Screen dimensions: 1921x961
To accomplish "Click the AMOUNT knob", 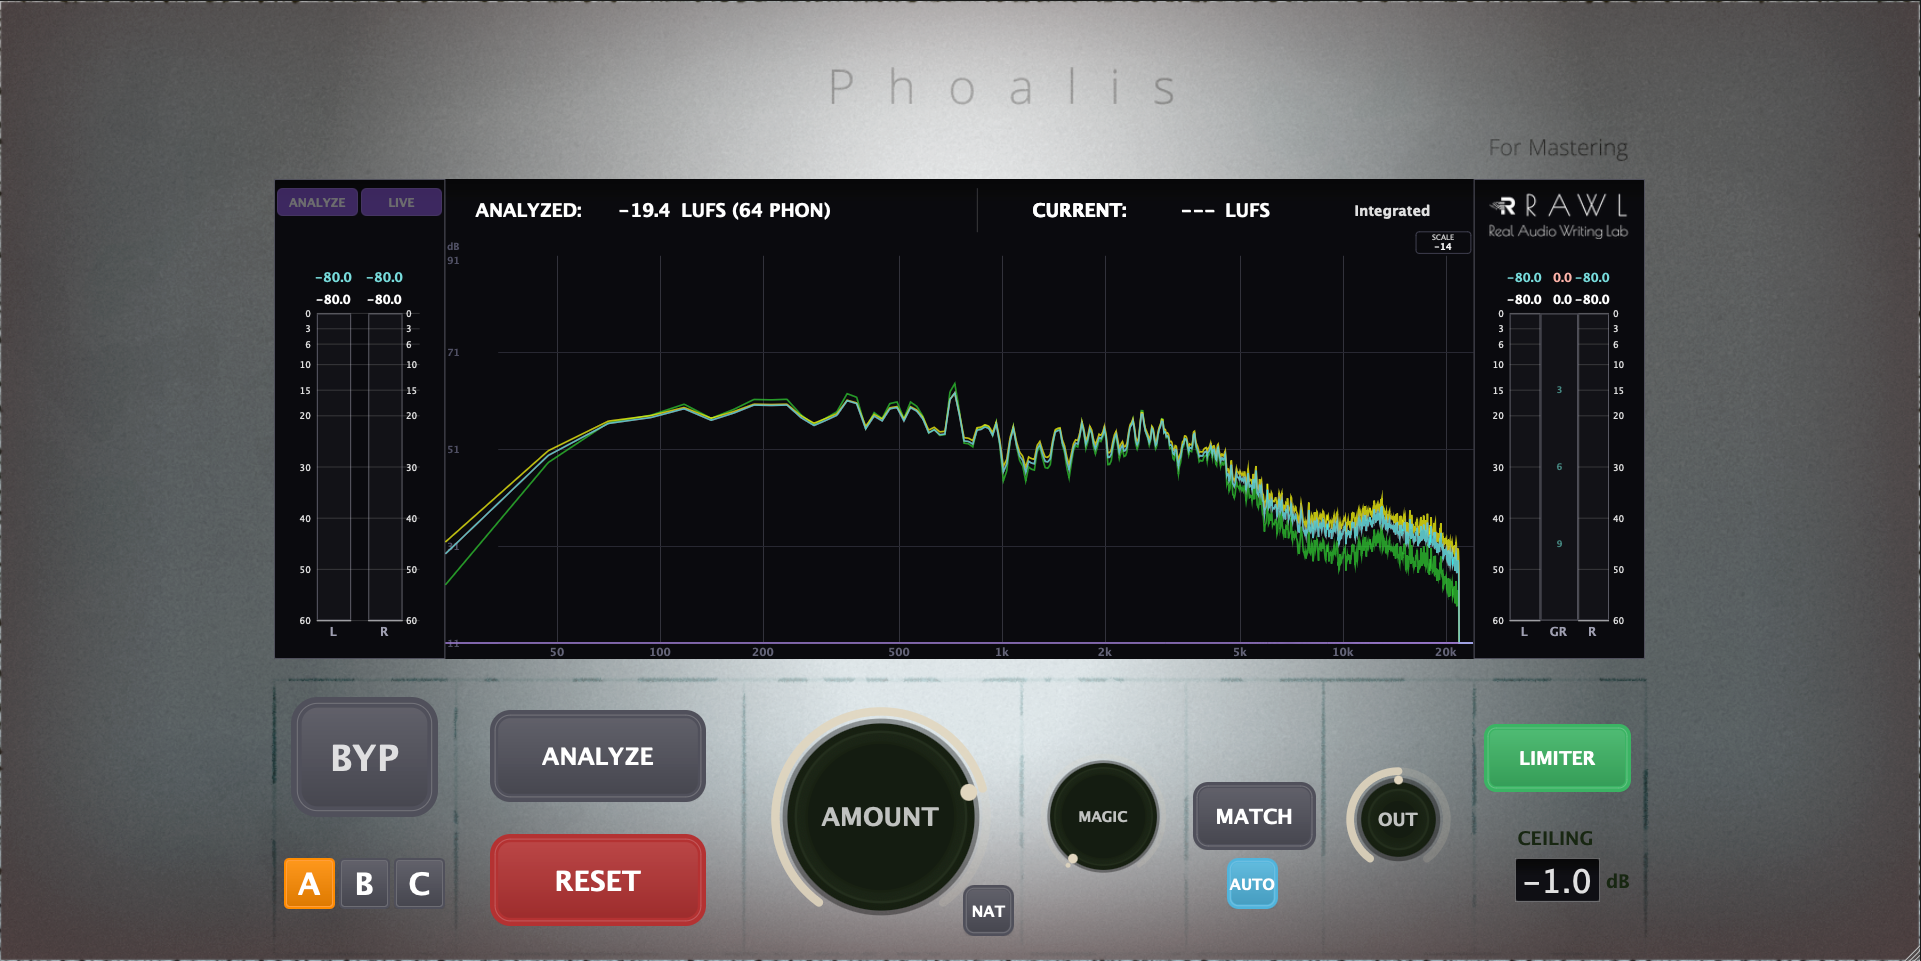I will pyautogui.click(x=880, y=817).
